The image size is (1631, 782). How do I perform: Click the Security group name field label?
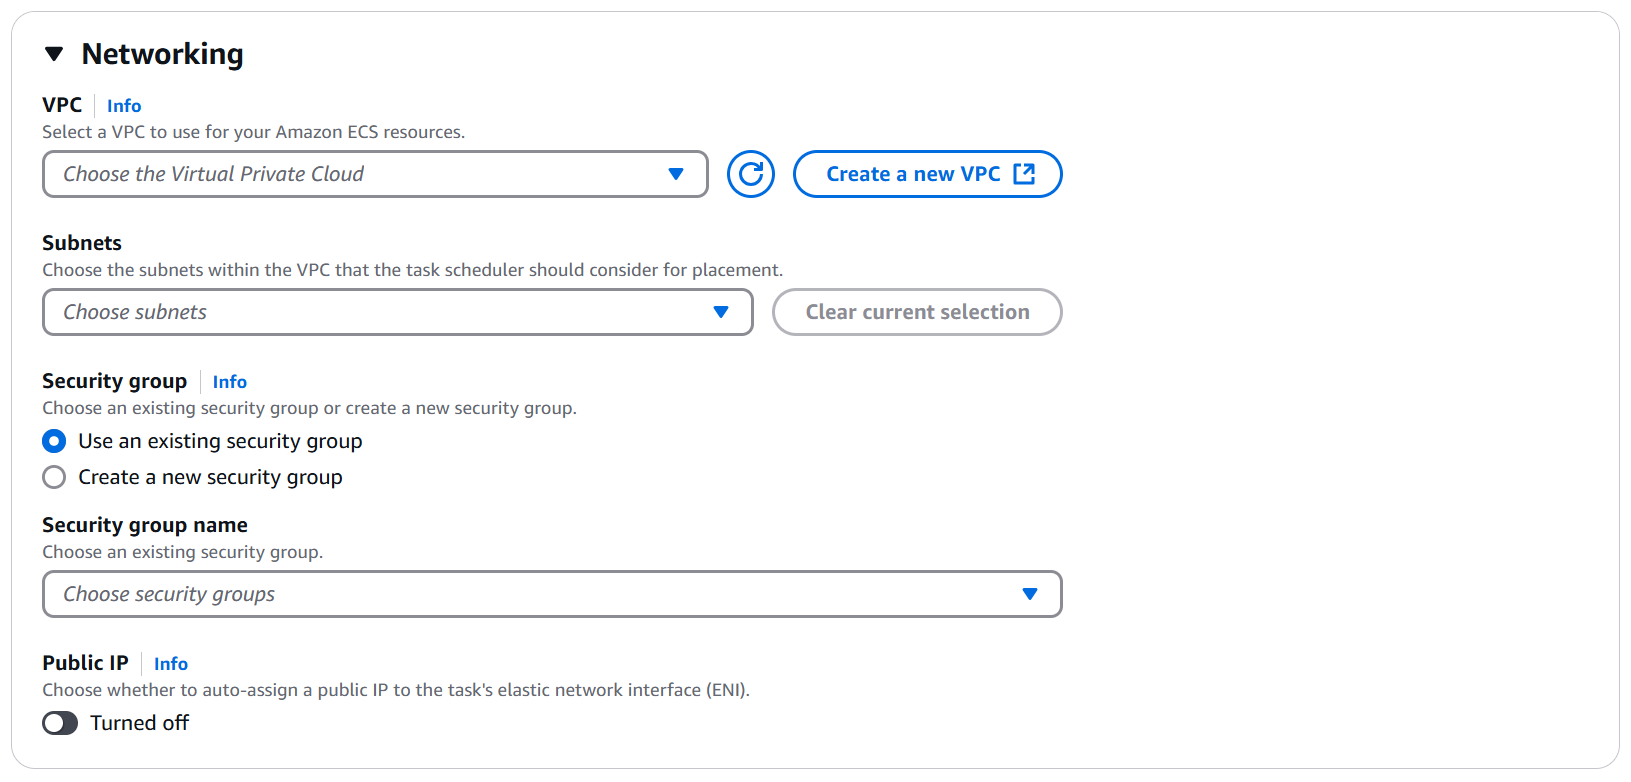145,525
